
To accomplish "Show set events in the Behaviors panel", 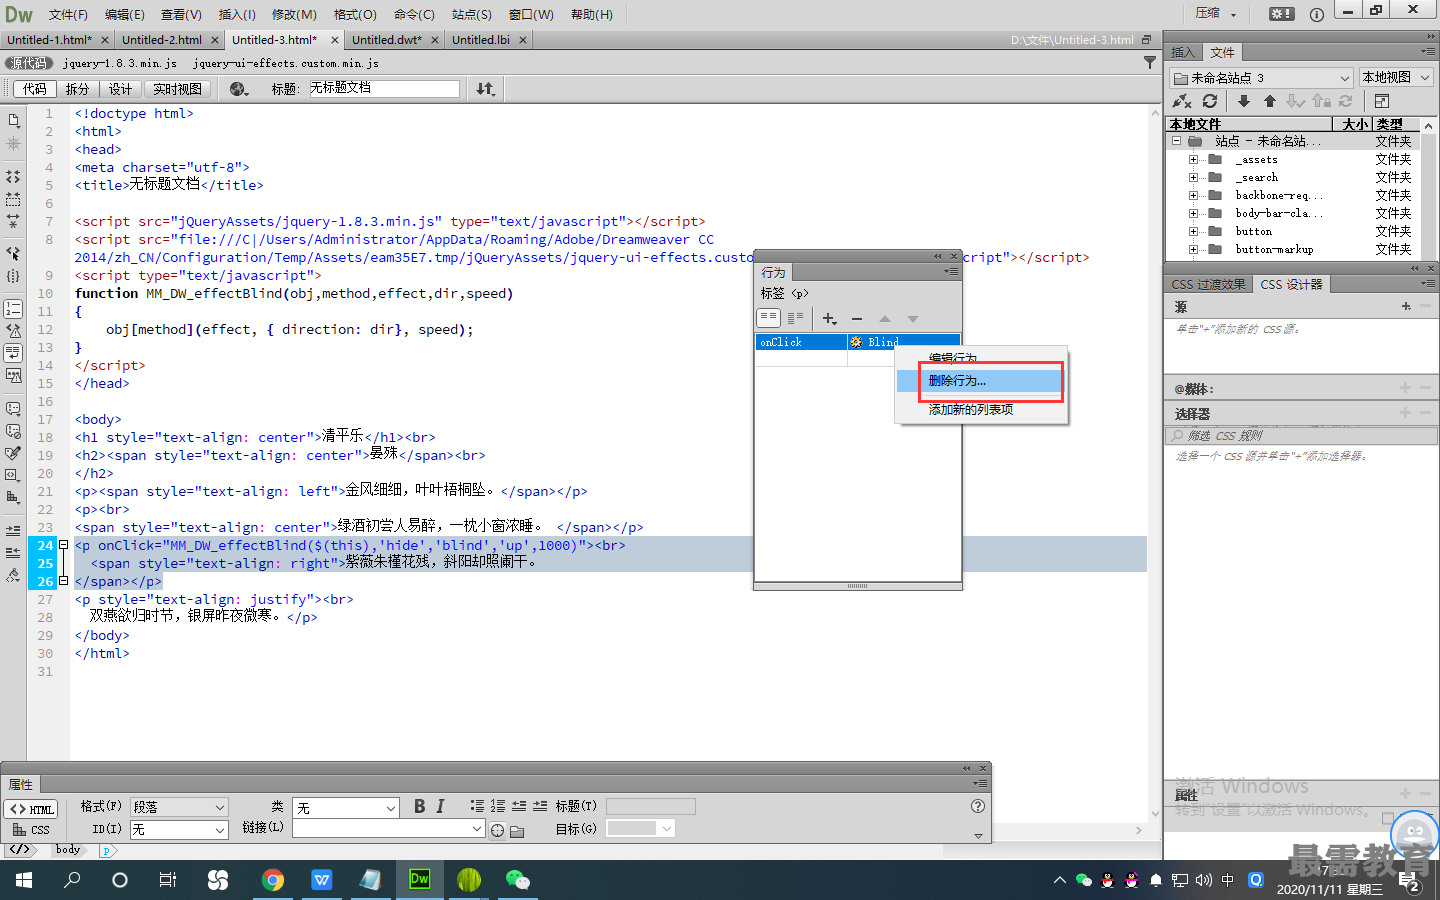I will click(768, 318).
